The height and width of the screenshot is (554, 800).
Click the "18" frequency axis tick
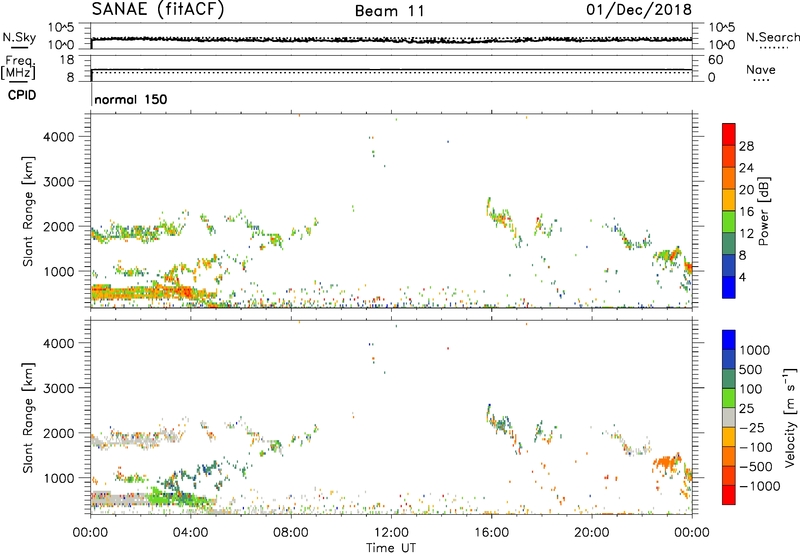pos(66,60)
